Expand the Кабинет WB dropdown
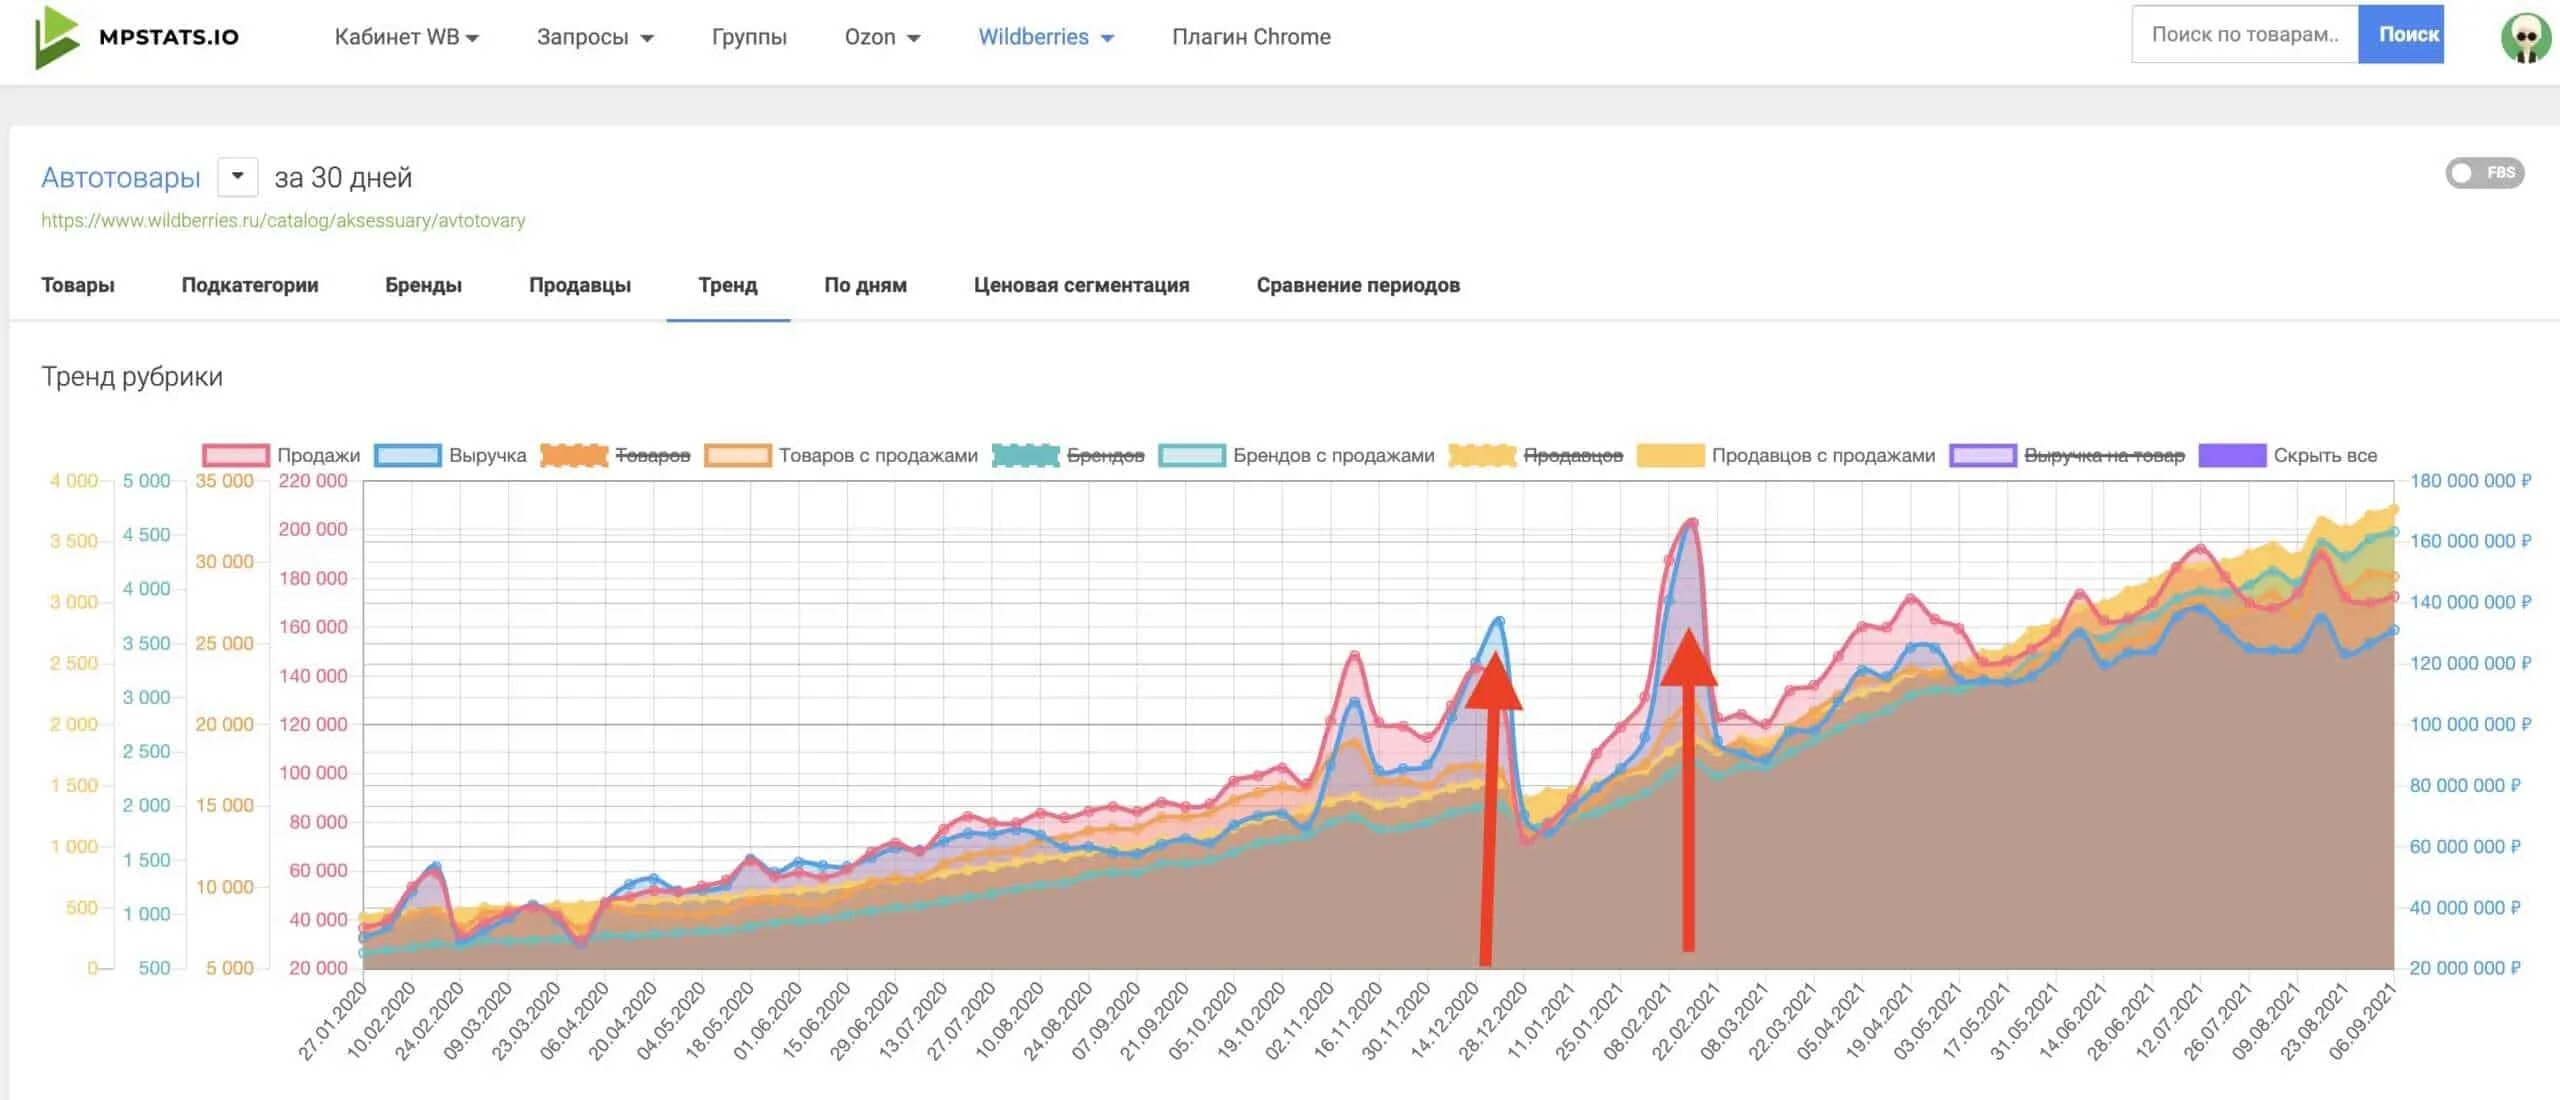 coord(406,37)
